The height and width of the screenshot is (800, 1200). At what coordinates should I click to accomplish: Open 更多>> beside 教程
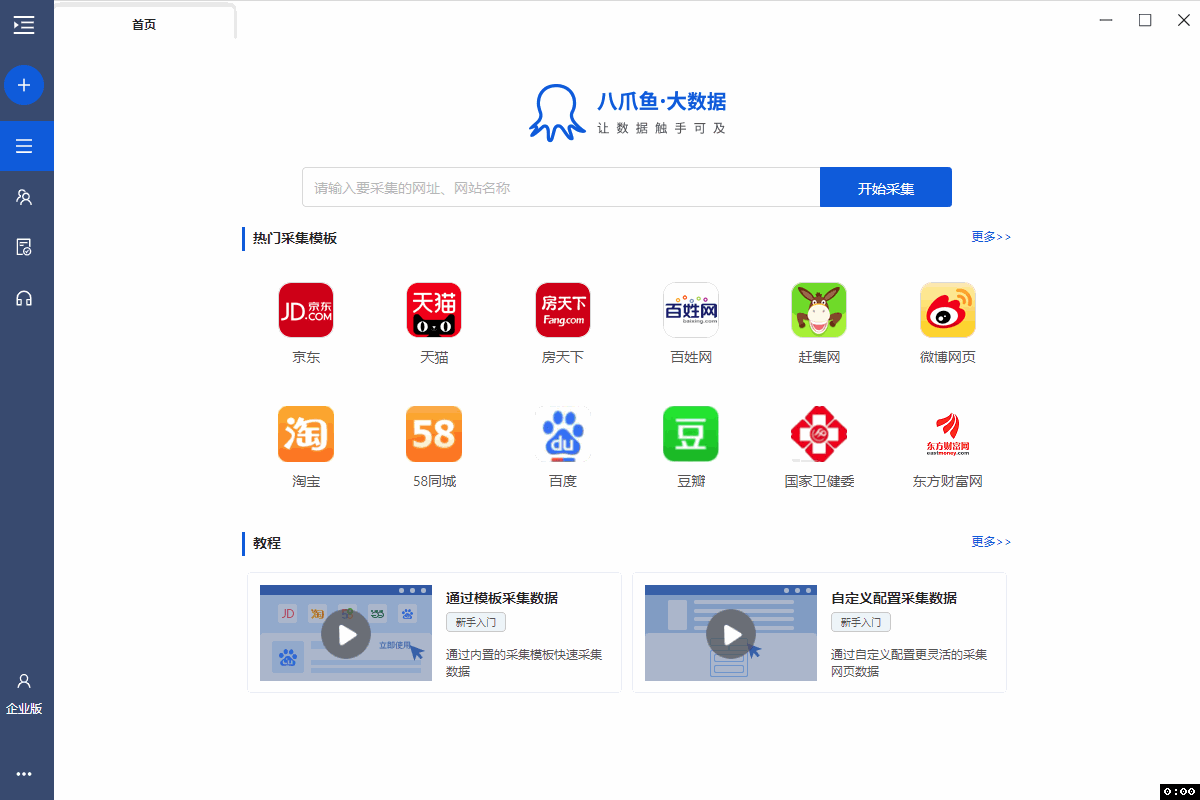click(x=991, y=542)
